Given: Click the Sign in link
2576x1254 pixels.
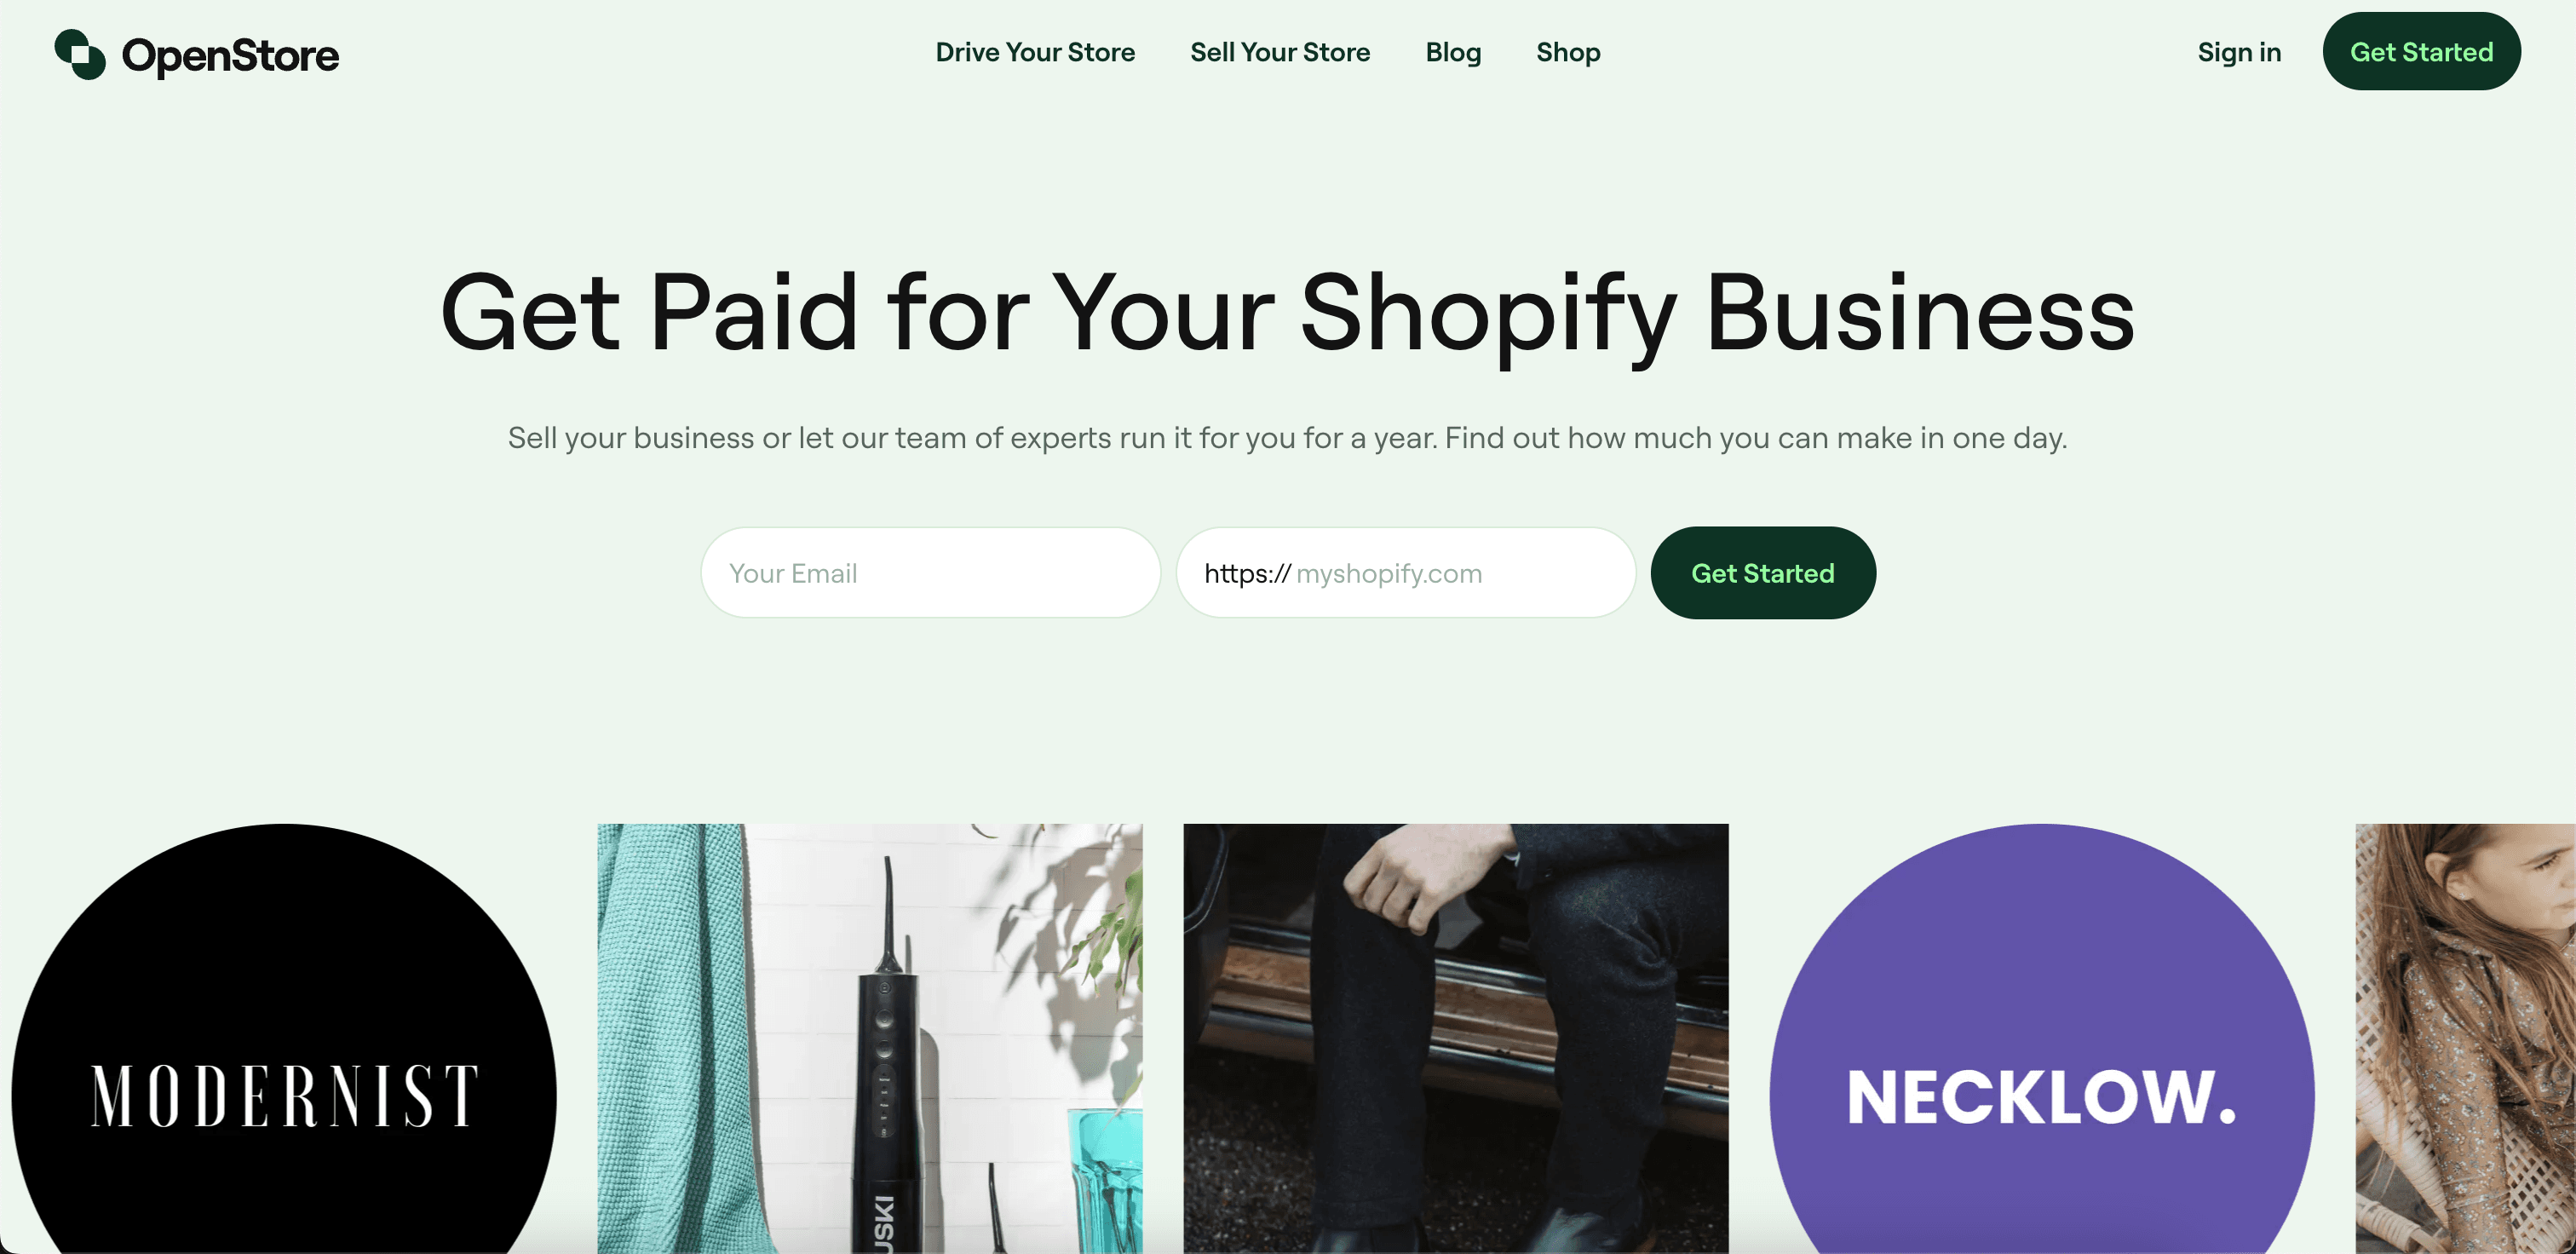Looking at the screenshot, I should [2239, 52].
